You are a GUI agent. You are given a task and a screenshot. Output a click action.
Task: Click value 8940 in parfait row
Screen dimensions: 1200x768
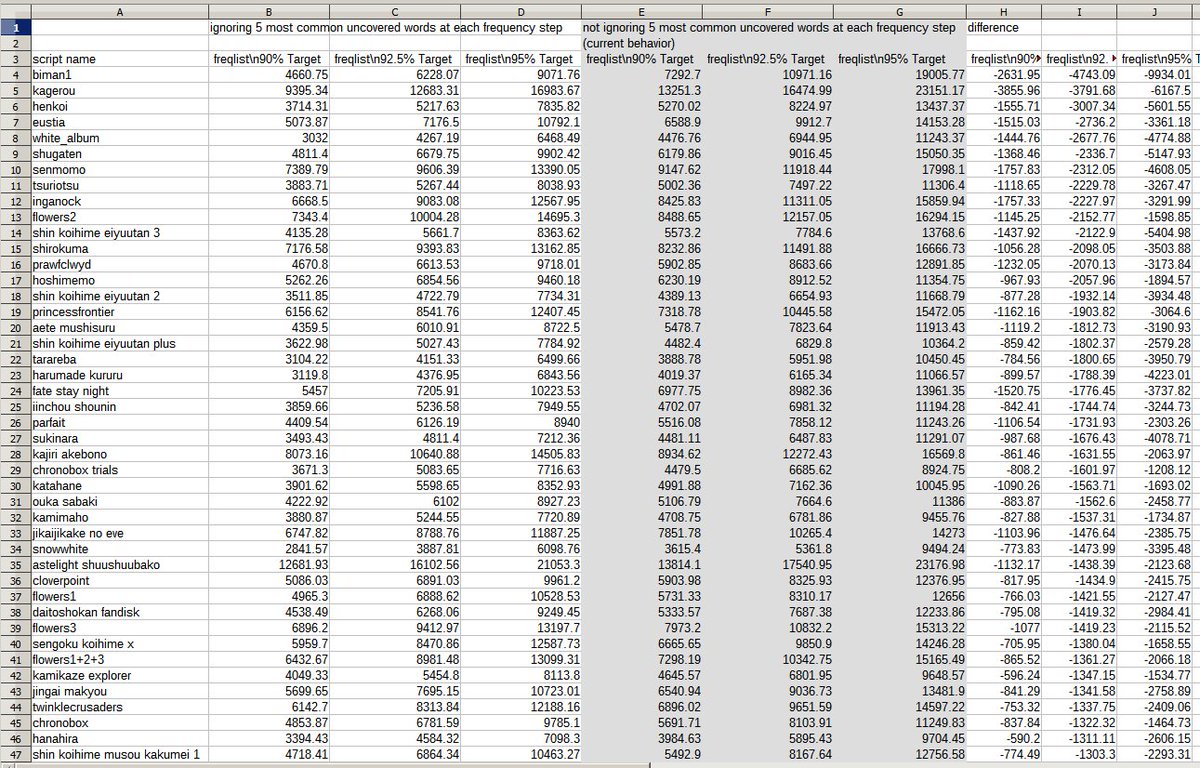[x=521, y=423]
